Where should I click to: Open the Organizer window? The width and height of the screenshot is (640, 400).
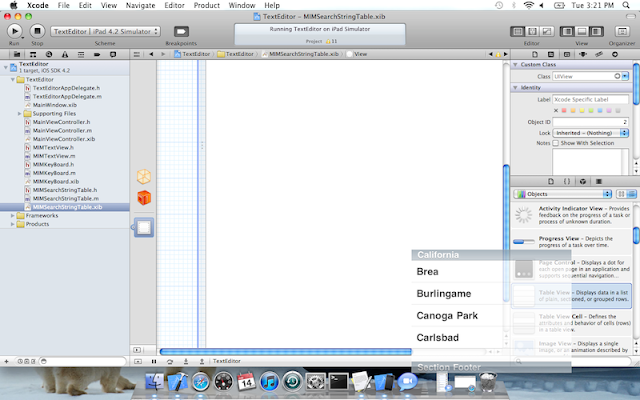point(622,31)
